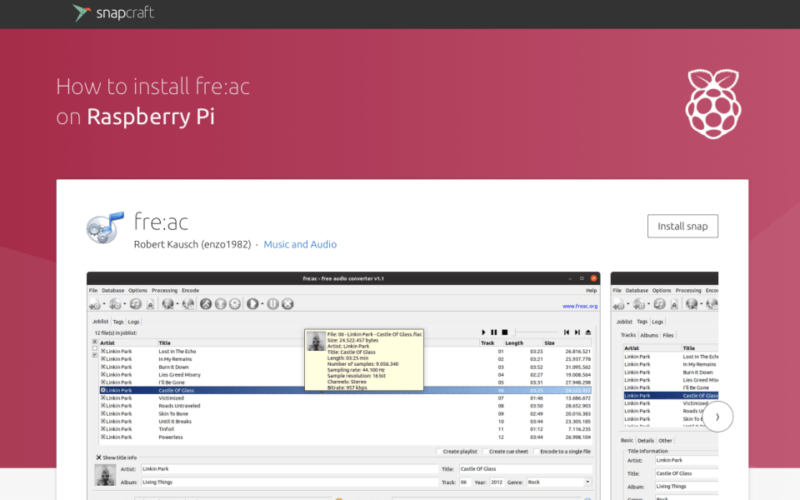Toggle the Show title info checkbox

tap(98, 458)
